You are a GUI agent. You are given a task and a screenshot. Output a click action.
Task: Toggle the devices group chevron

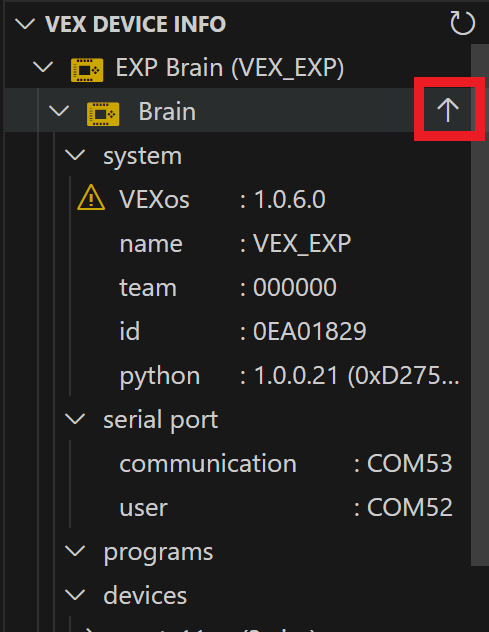[x=75, y=595]
